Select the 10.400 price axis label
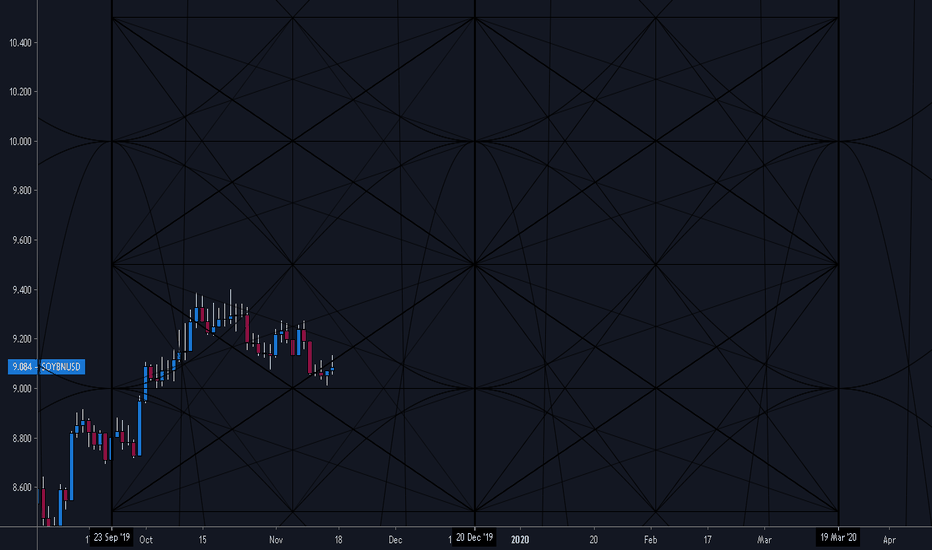Image resolution: width=932 pixels, height=550 pixels. (20, 43)
